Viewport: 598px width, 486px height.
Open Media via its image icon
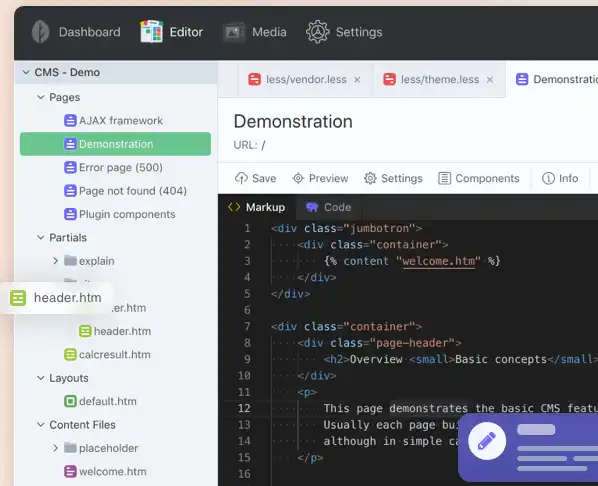pos(233,32)
